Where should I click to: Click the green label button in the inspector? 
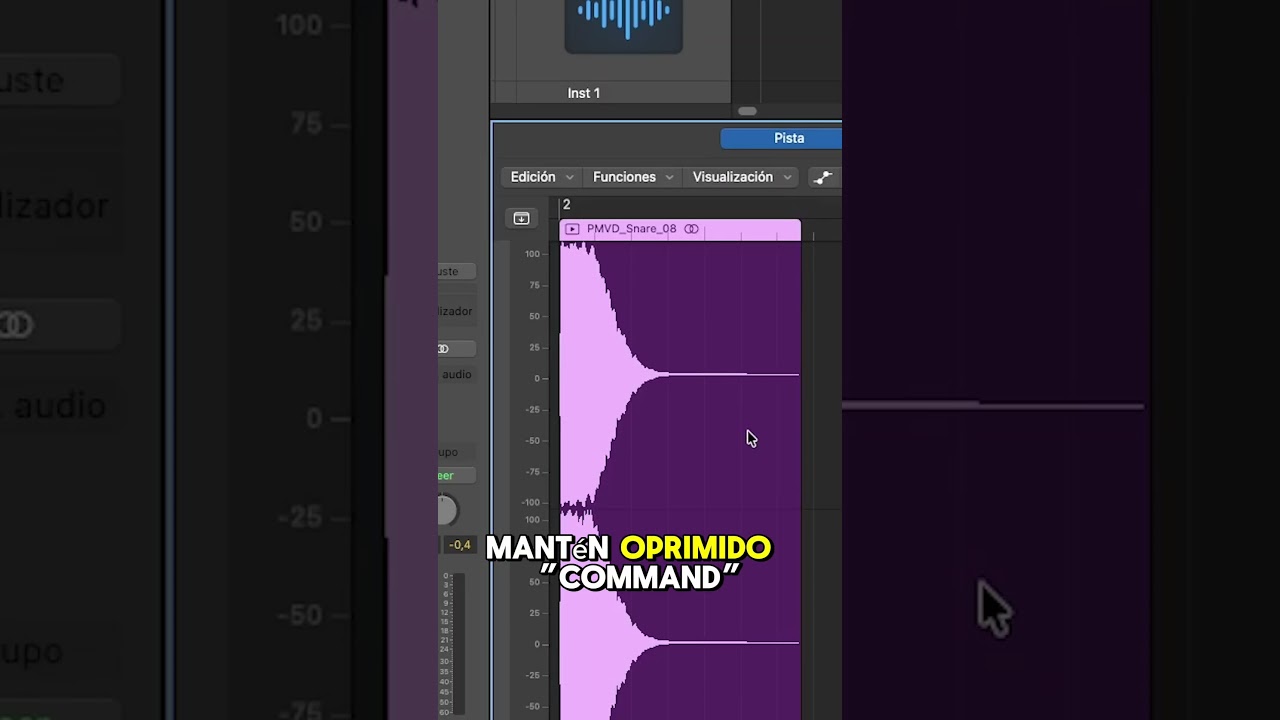pos(457,475)
